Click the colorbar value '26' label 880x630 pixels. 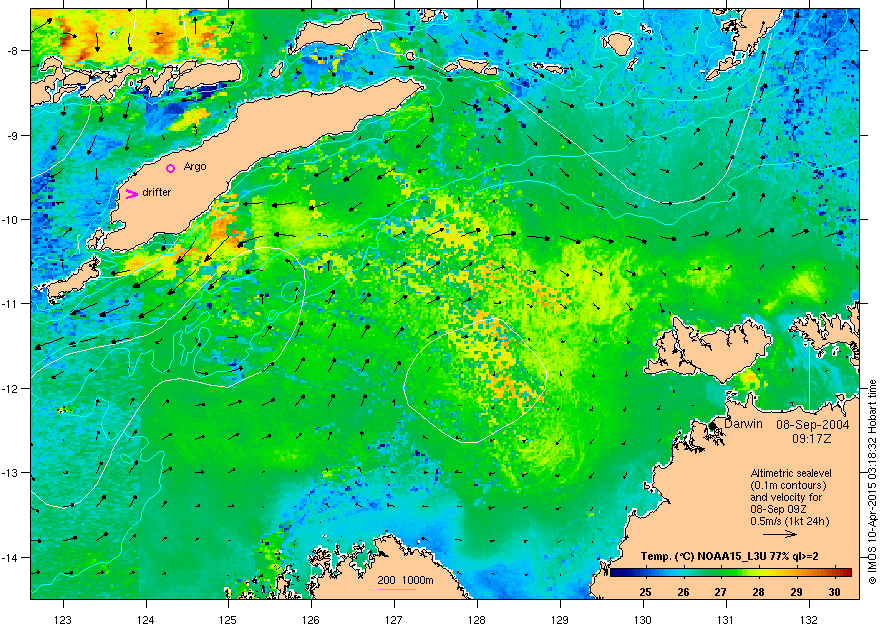(x=683, y=592)
